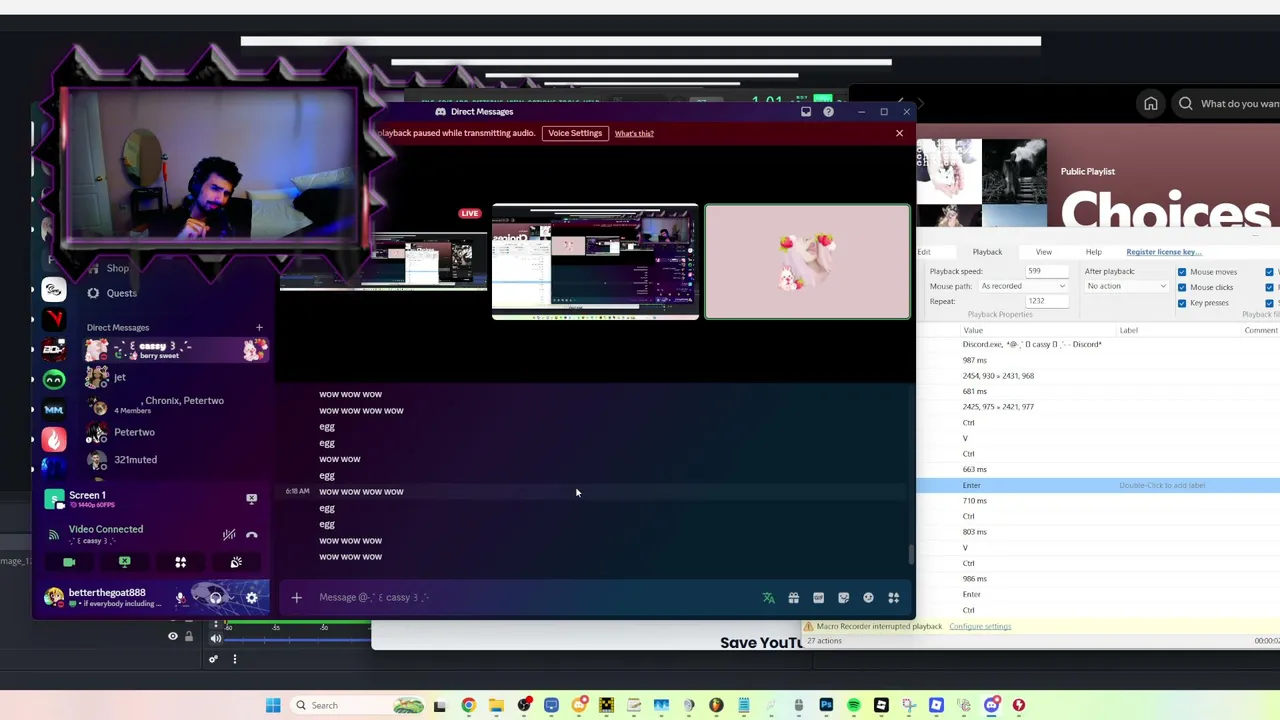The width and height of the screenshot is (1280, 720).
Task: Open the Chronix, Petertwo group chat
Action: pos(176,405)
